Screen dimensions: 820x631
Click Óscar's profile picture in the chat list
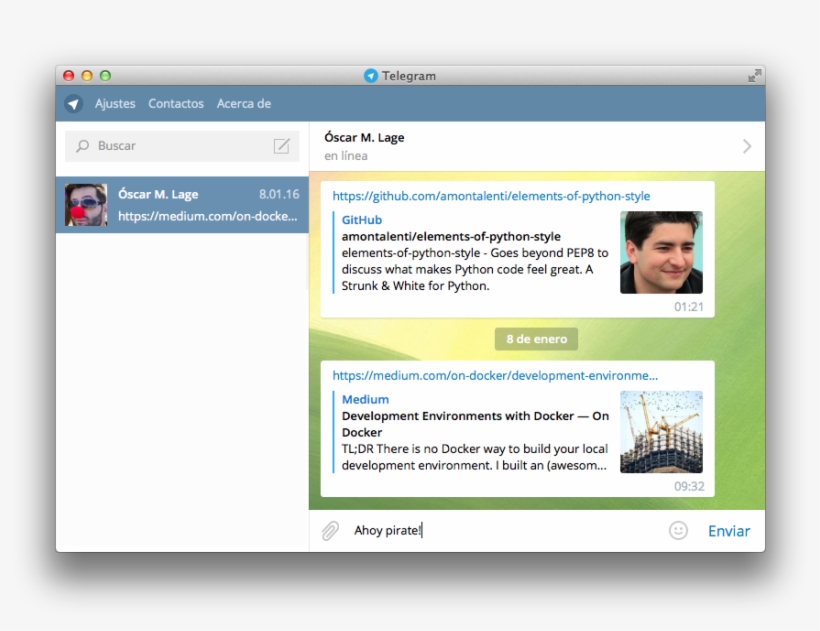(86, 204)
